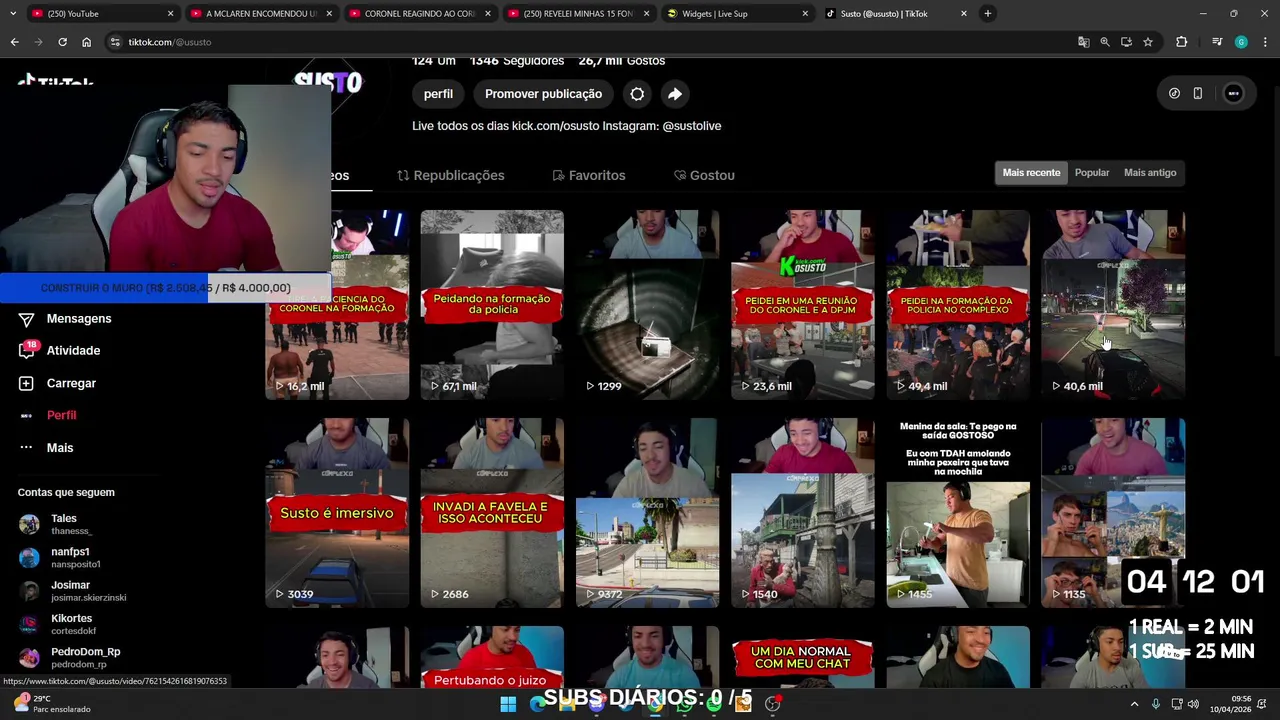Open the Chrome three-dot menu
Image resolution: width=1280 pixels, height=720 pixels.
(1265, 42)
